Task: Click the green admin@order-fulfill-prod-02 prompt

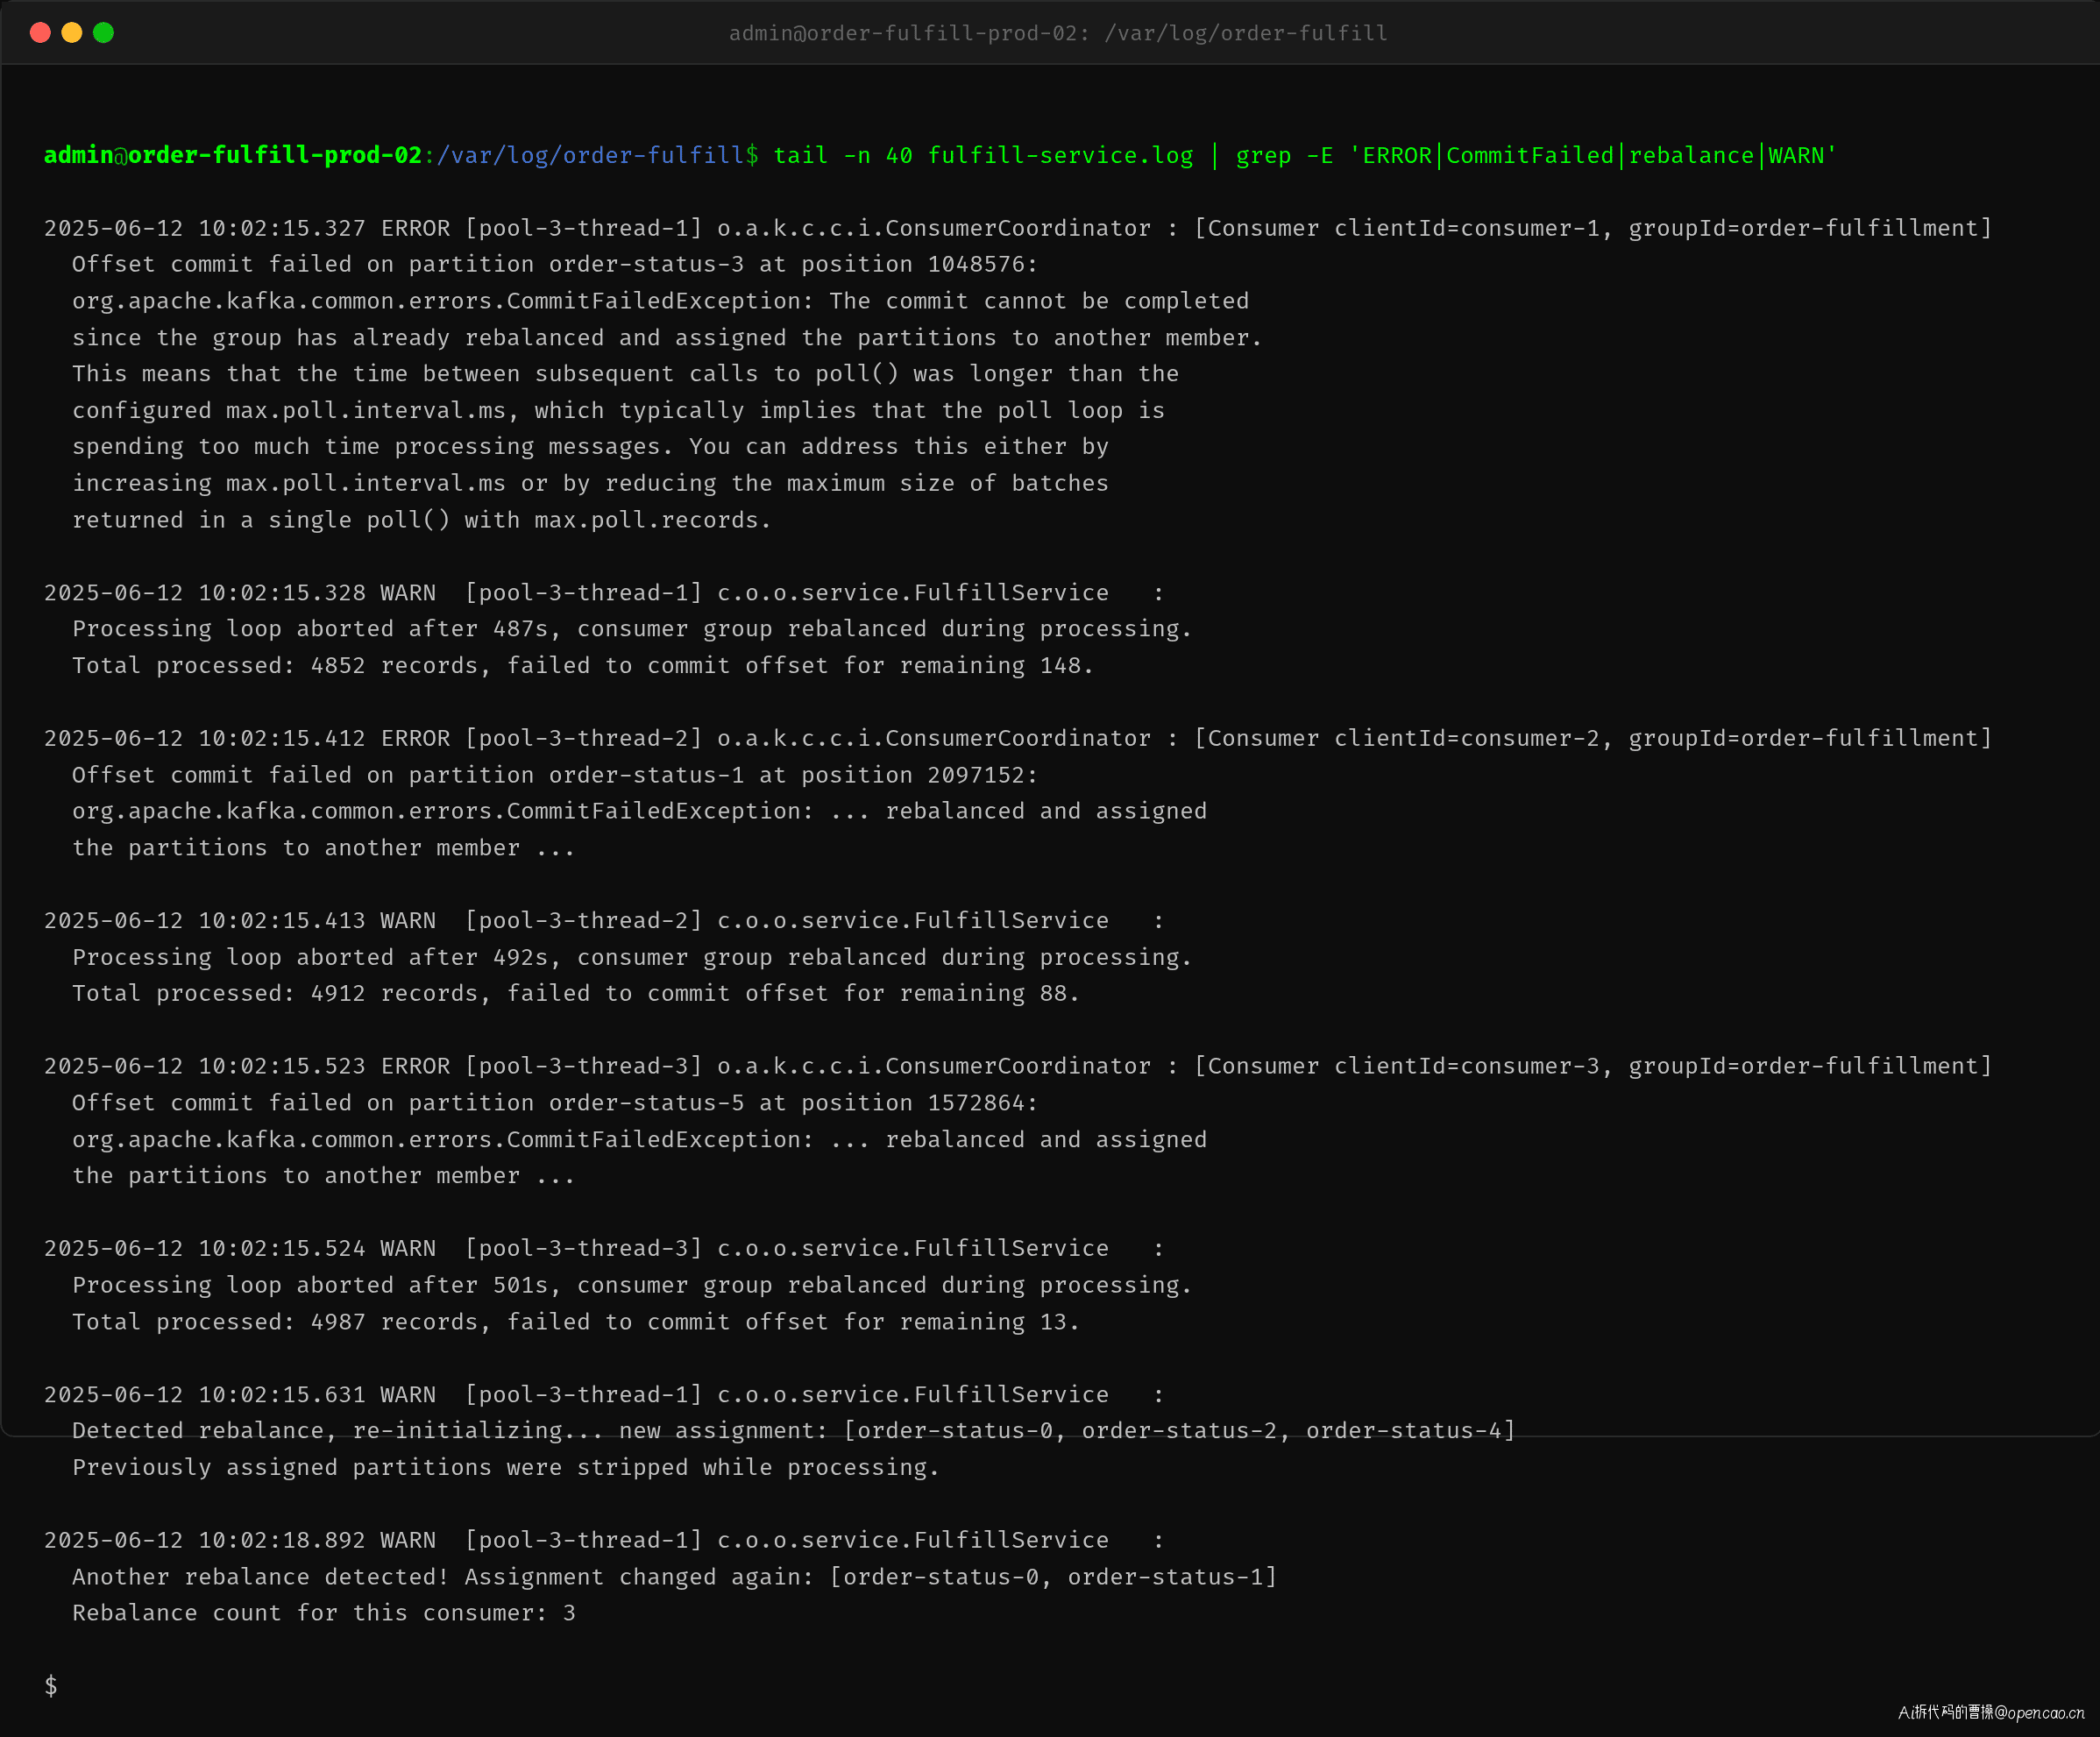Action: (233, 155)
